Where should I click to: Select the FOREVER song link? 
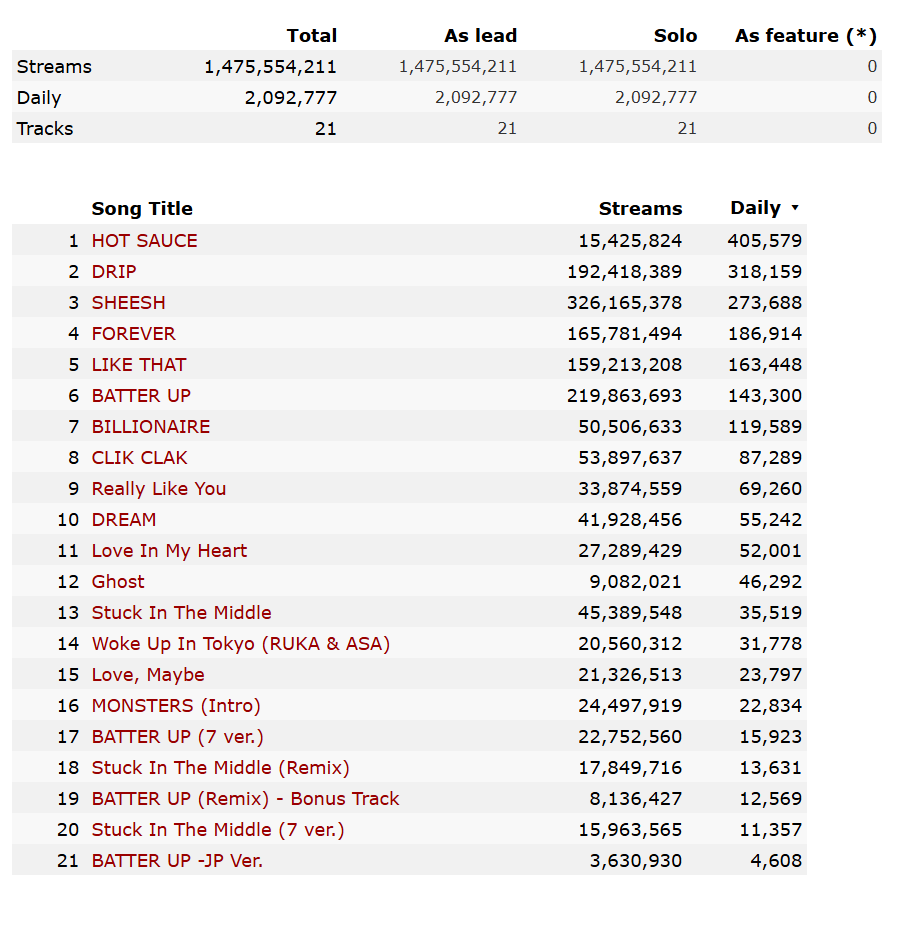coord(134,334)
